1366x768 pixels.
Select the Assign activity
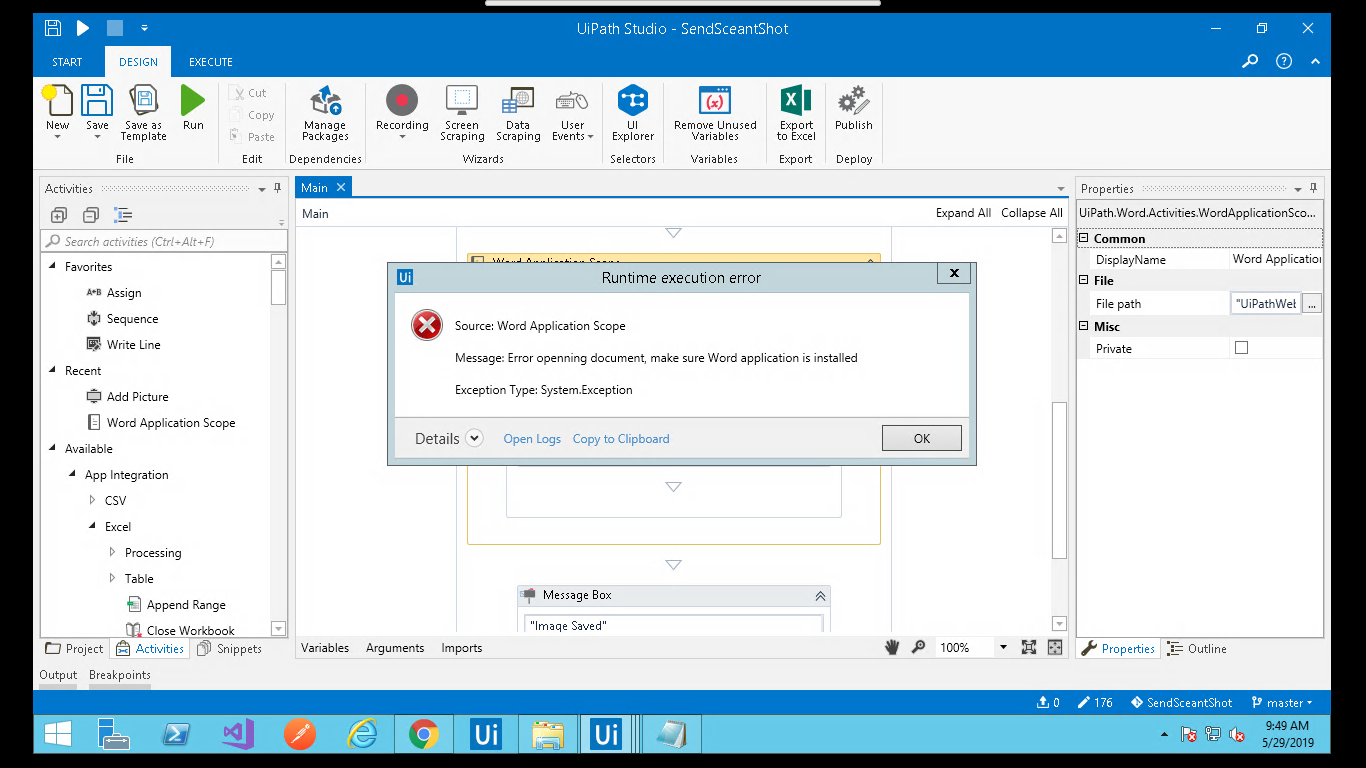pos(124,293)
